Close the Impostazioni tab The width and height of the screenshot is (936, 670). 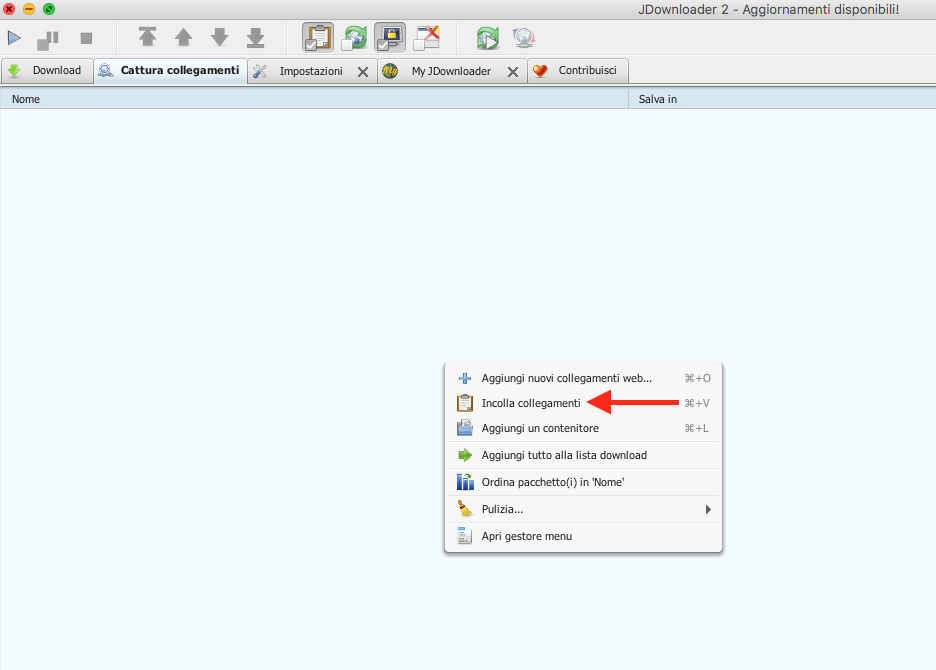[363, 72]
